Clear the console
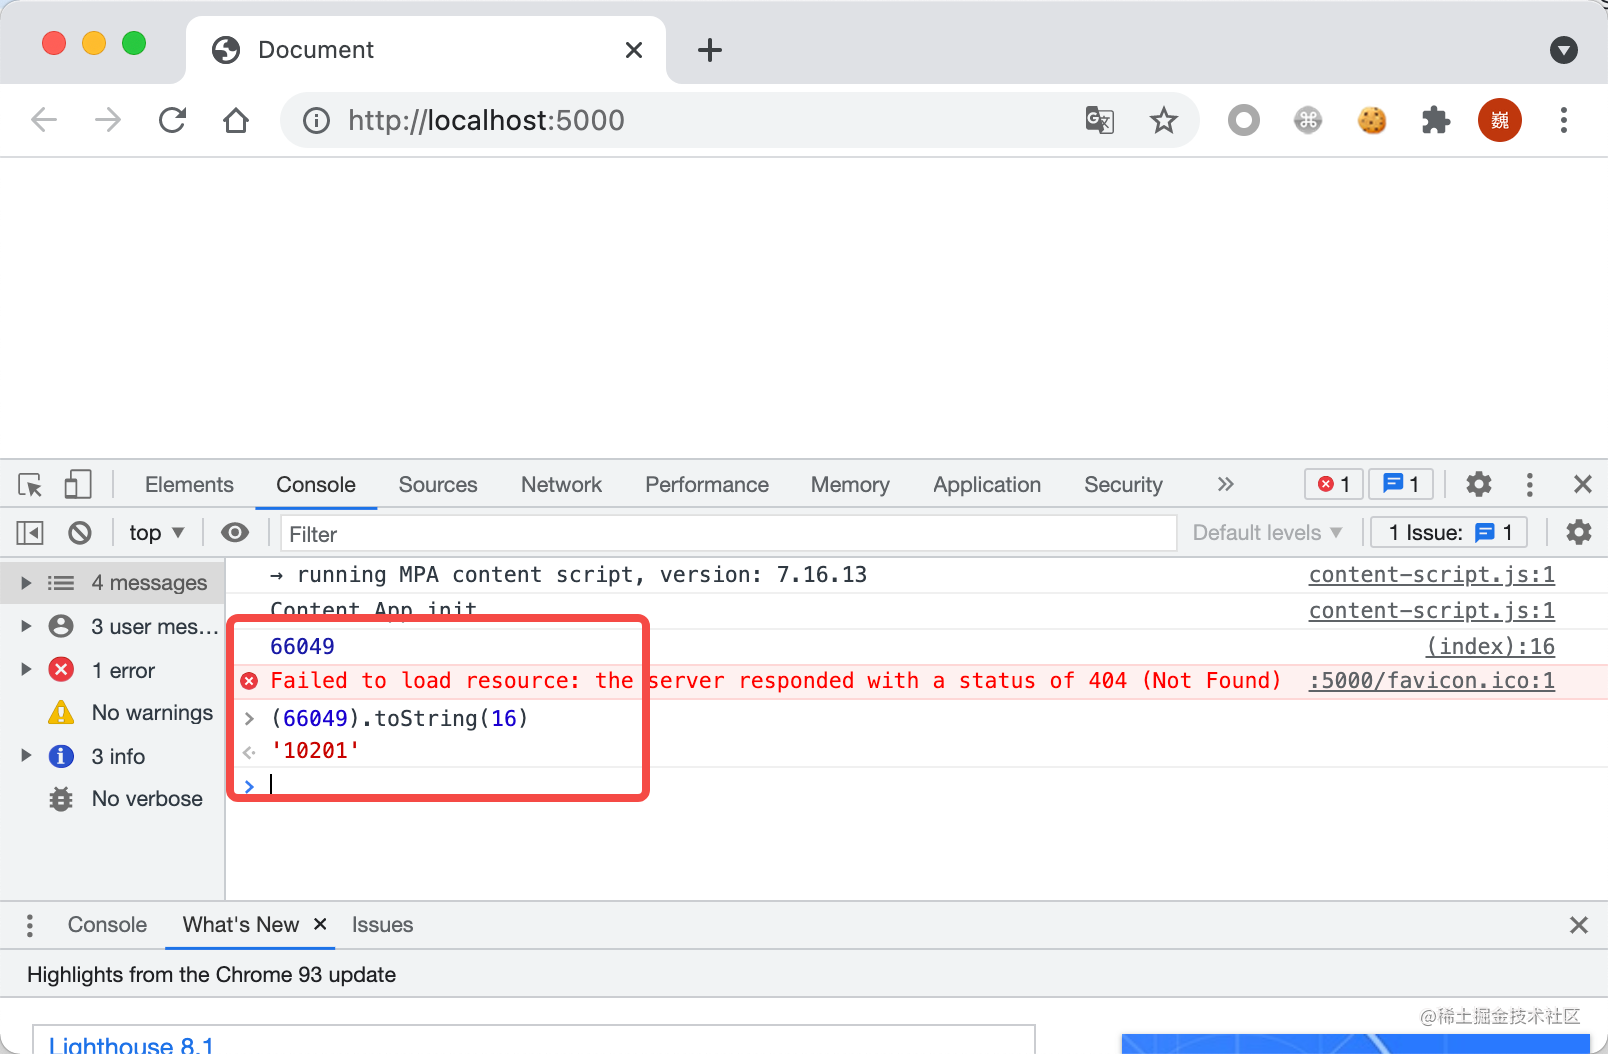This screenshot has width=1608, height=1054. click(x=80, y=533)
